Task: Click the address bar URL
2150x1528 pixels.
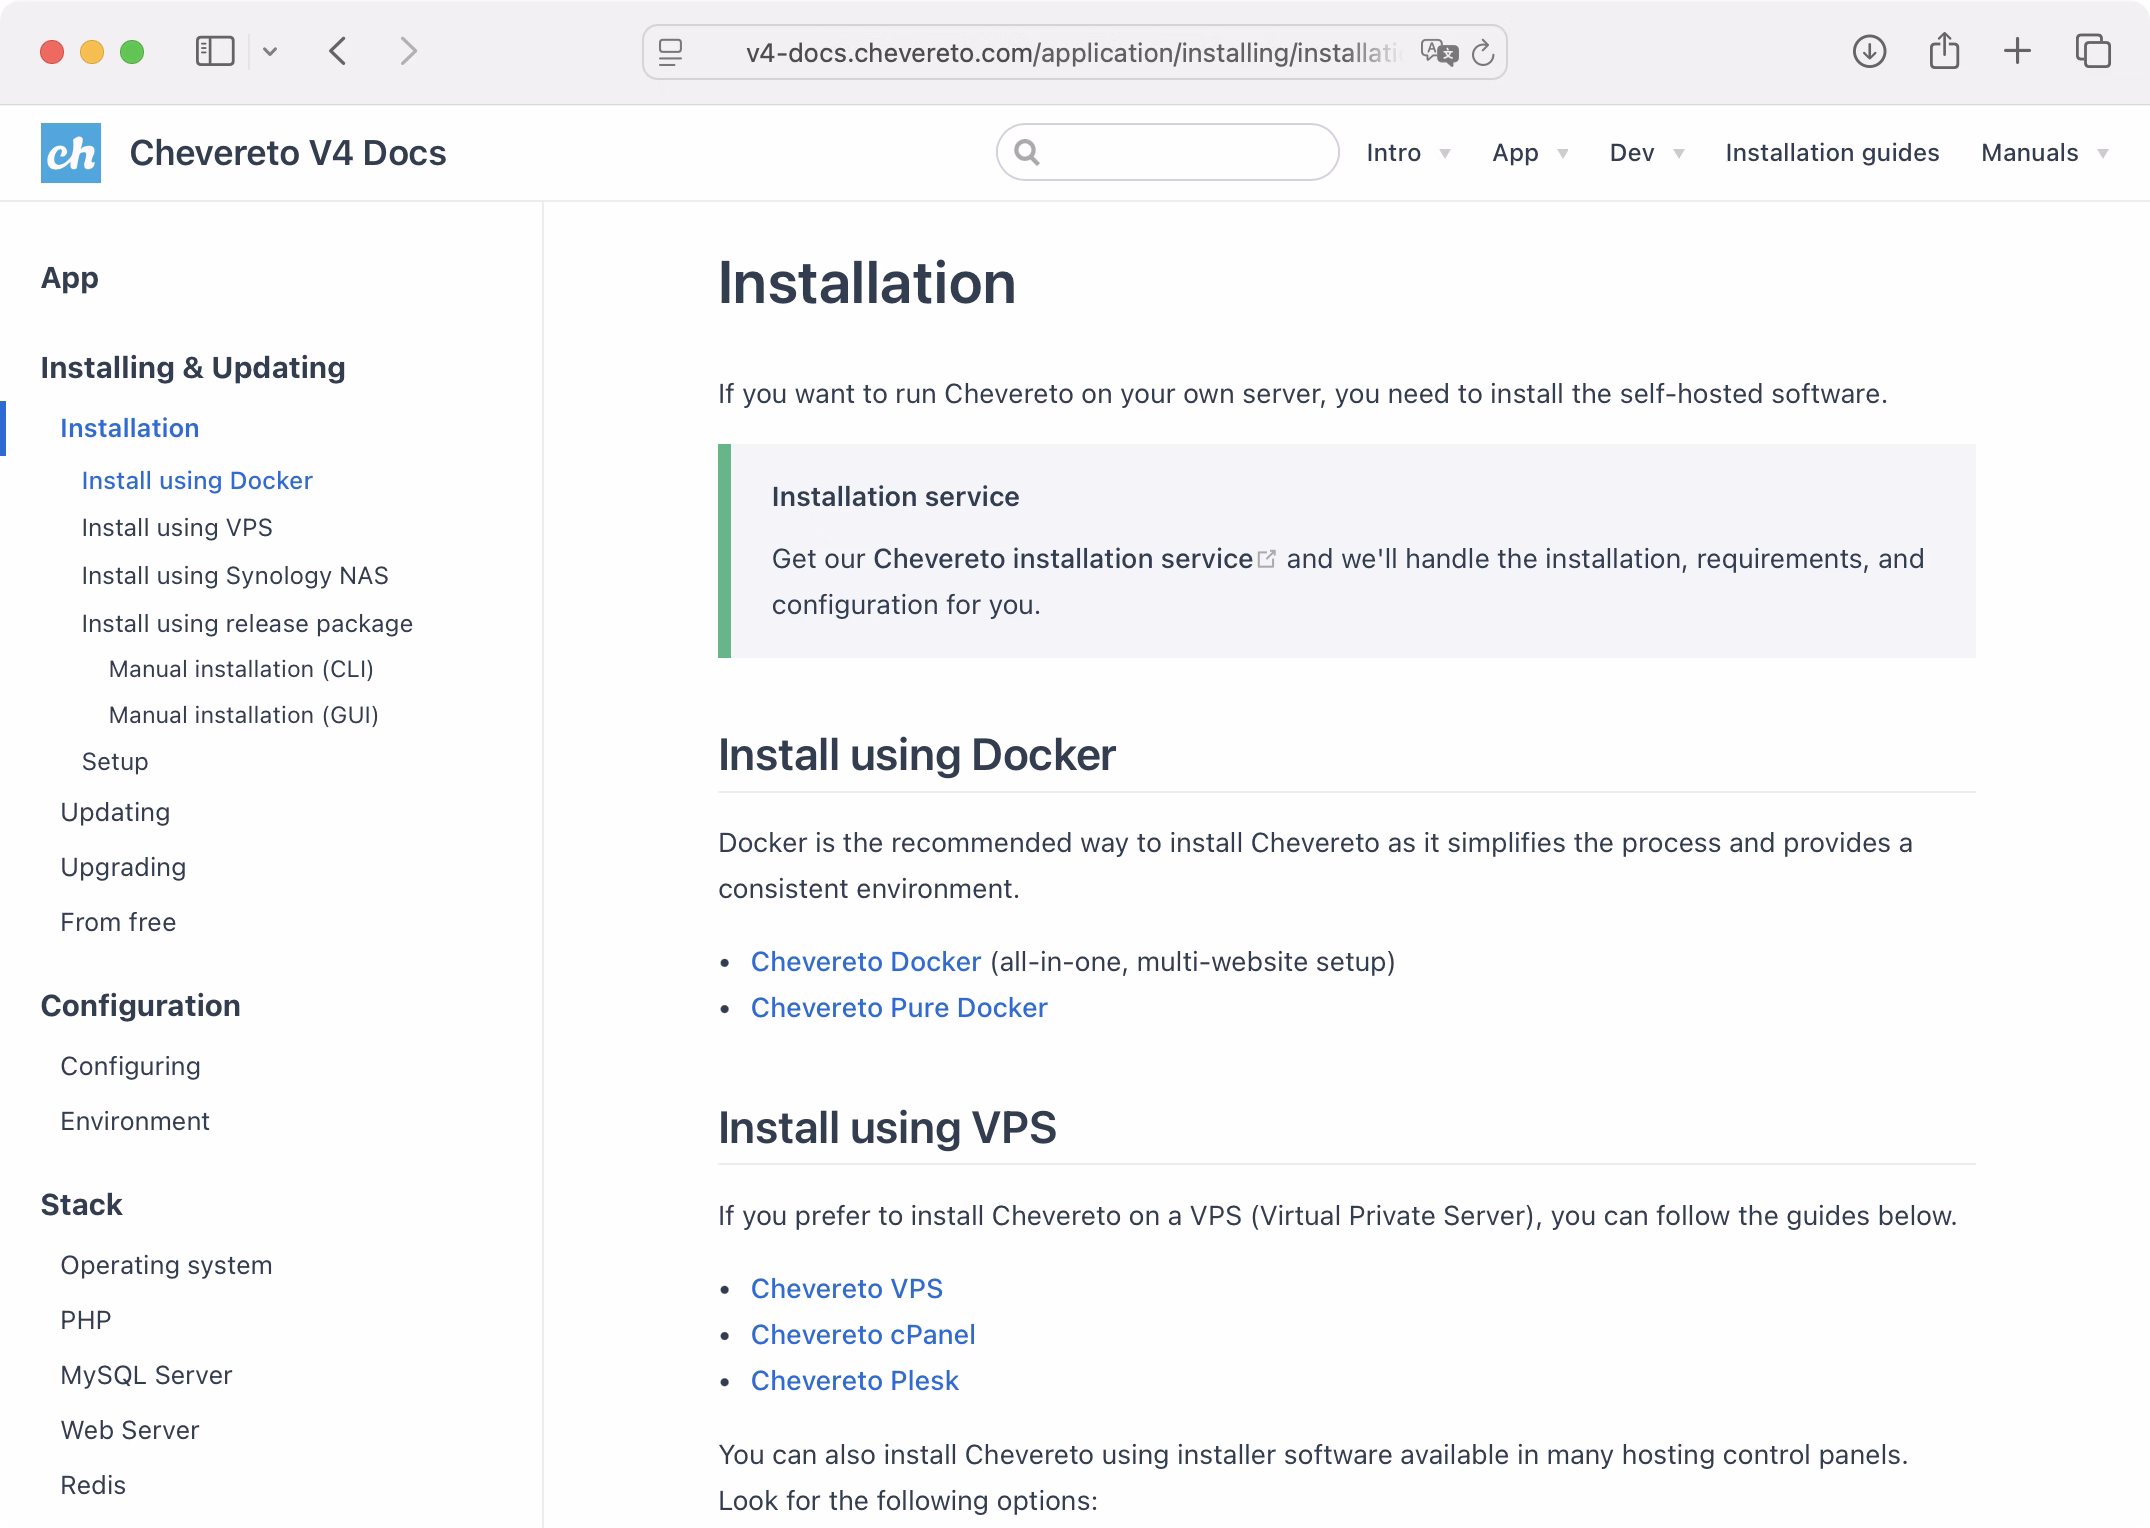Action: 1073,52
